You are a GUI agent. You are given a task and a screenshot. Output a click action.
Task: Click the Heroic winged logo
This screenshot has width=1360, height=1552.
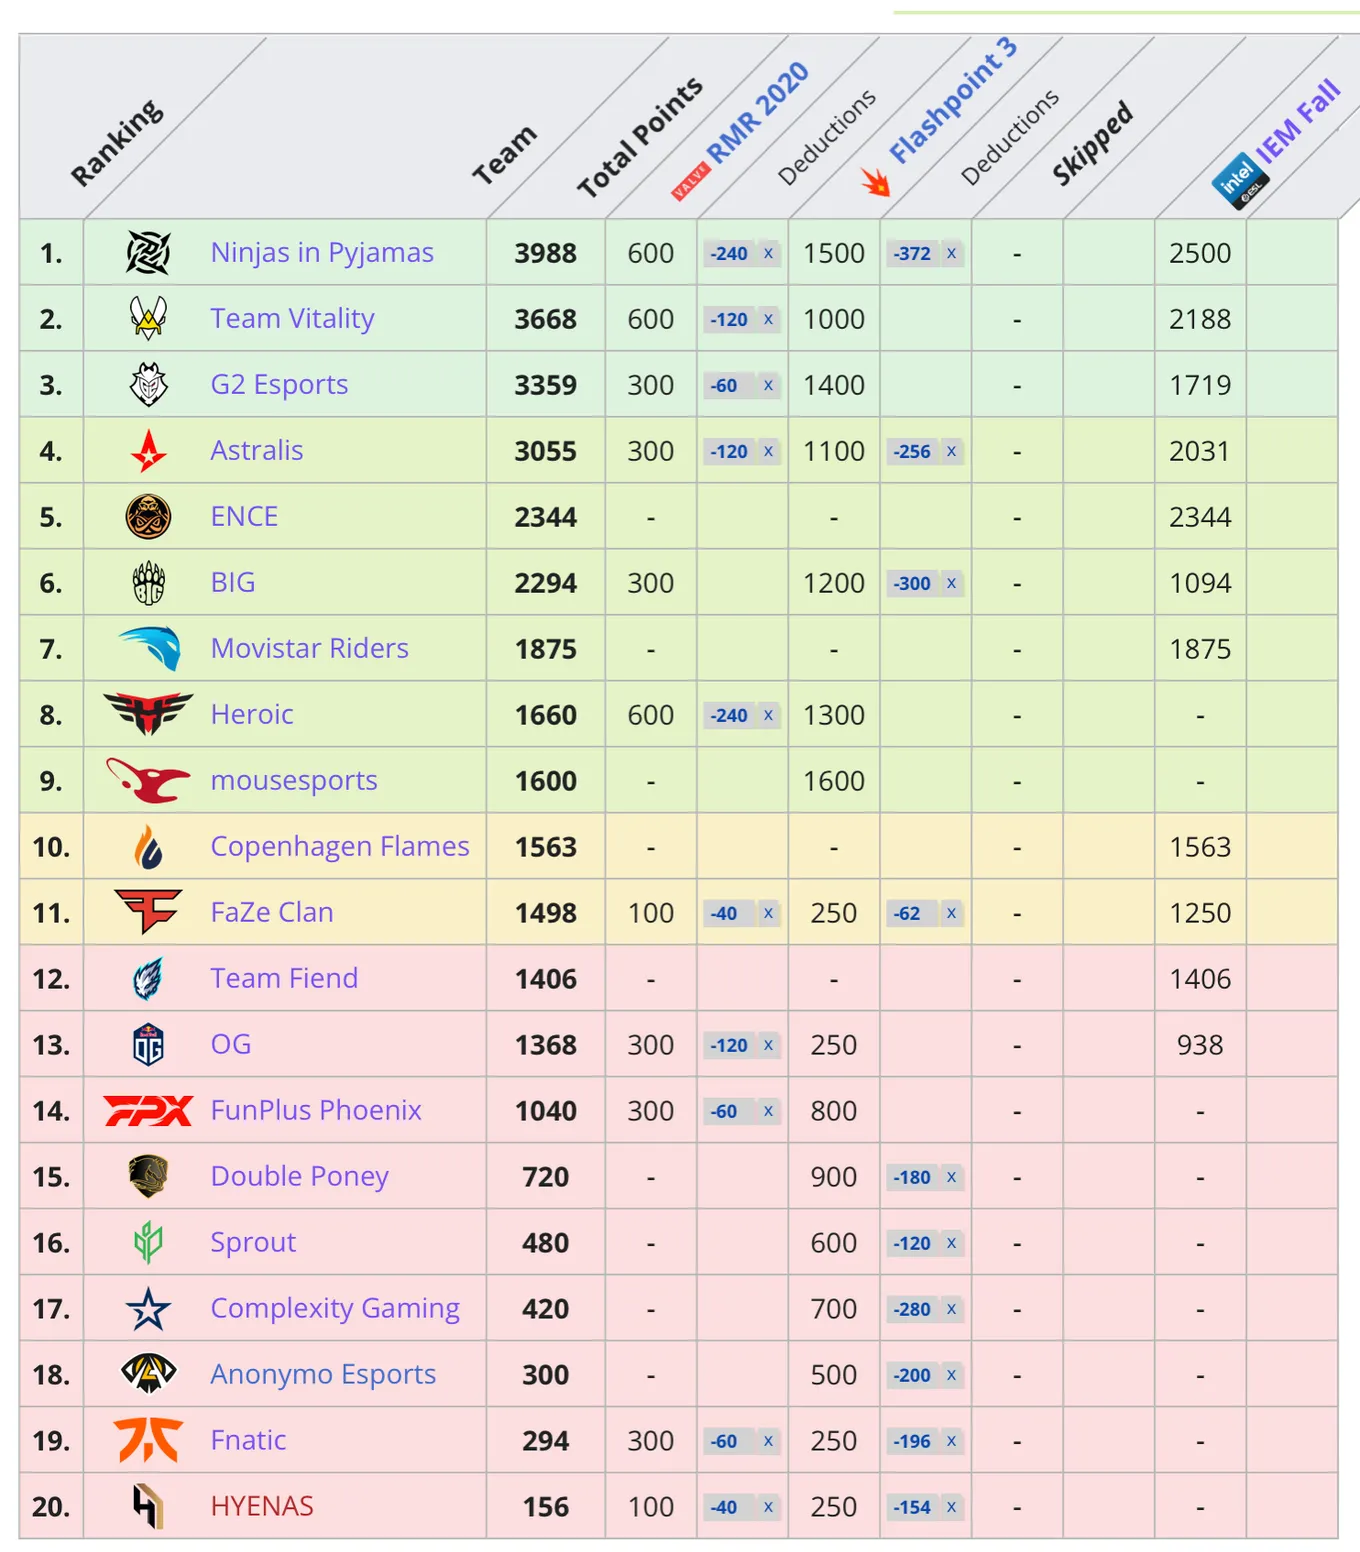coord(148,714)
